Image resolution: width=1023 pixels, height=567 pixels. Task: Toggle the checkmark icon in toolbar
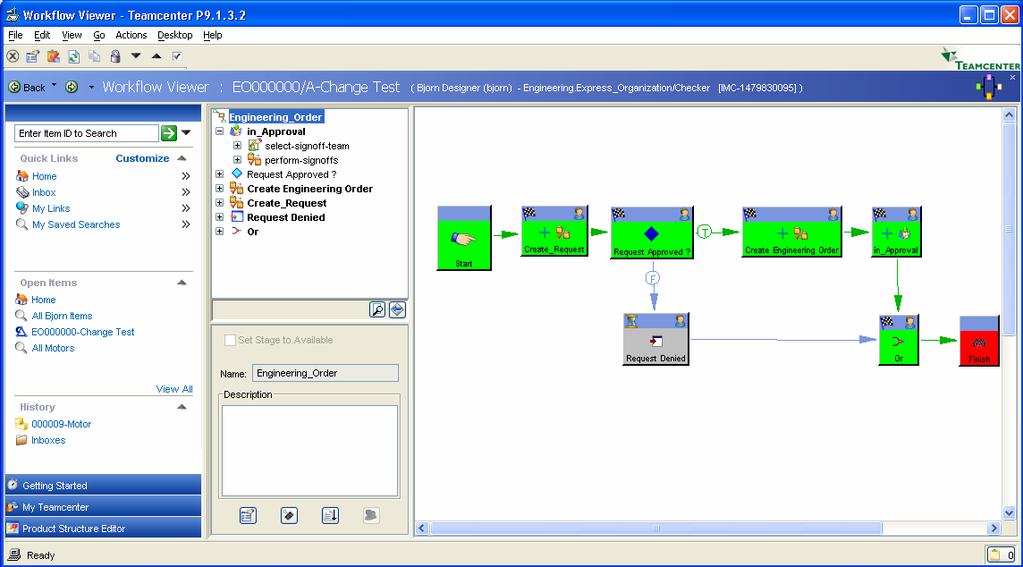(x=177, y=57)
